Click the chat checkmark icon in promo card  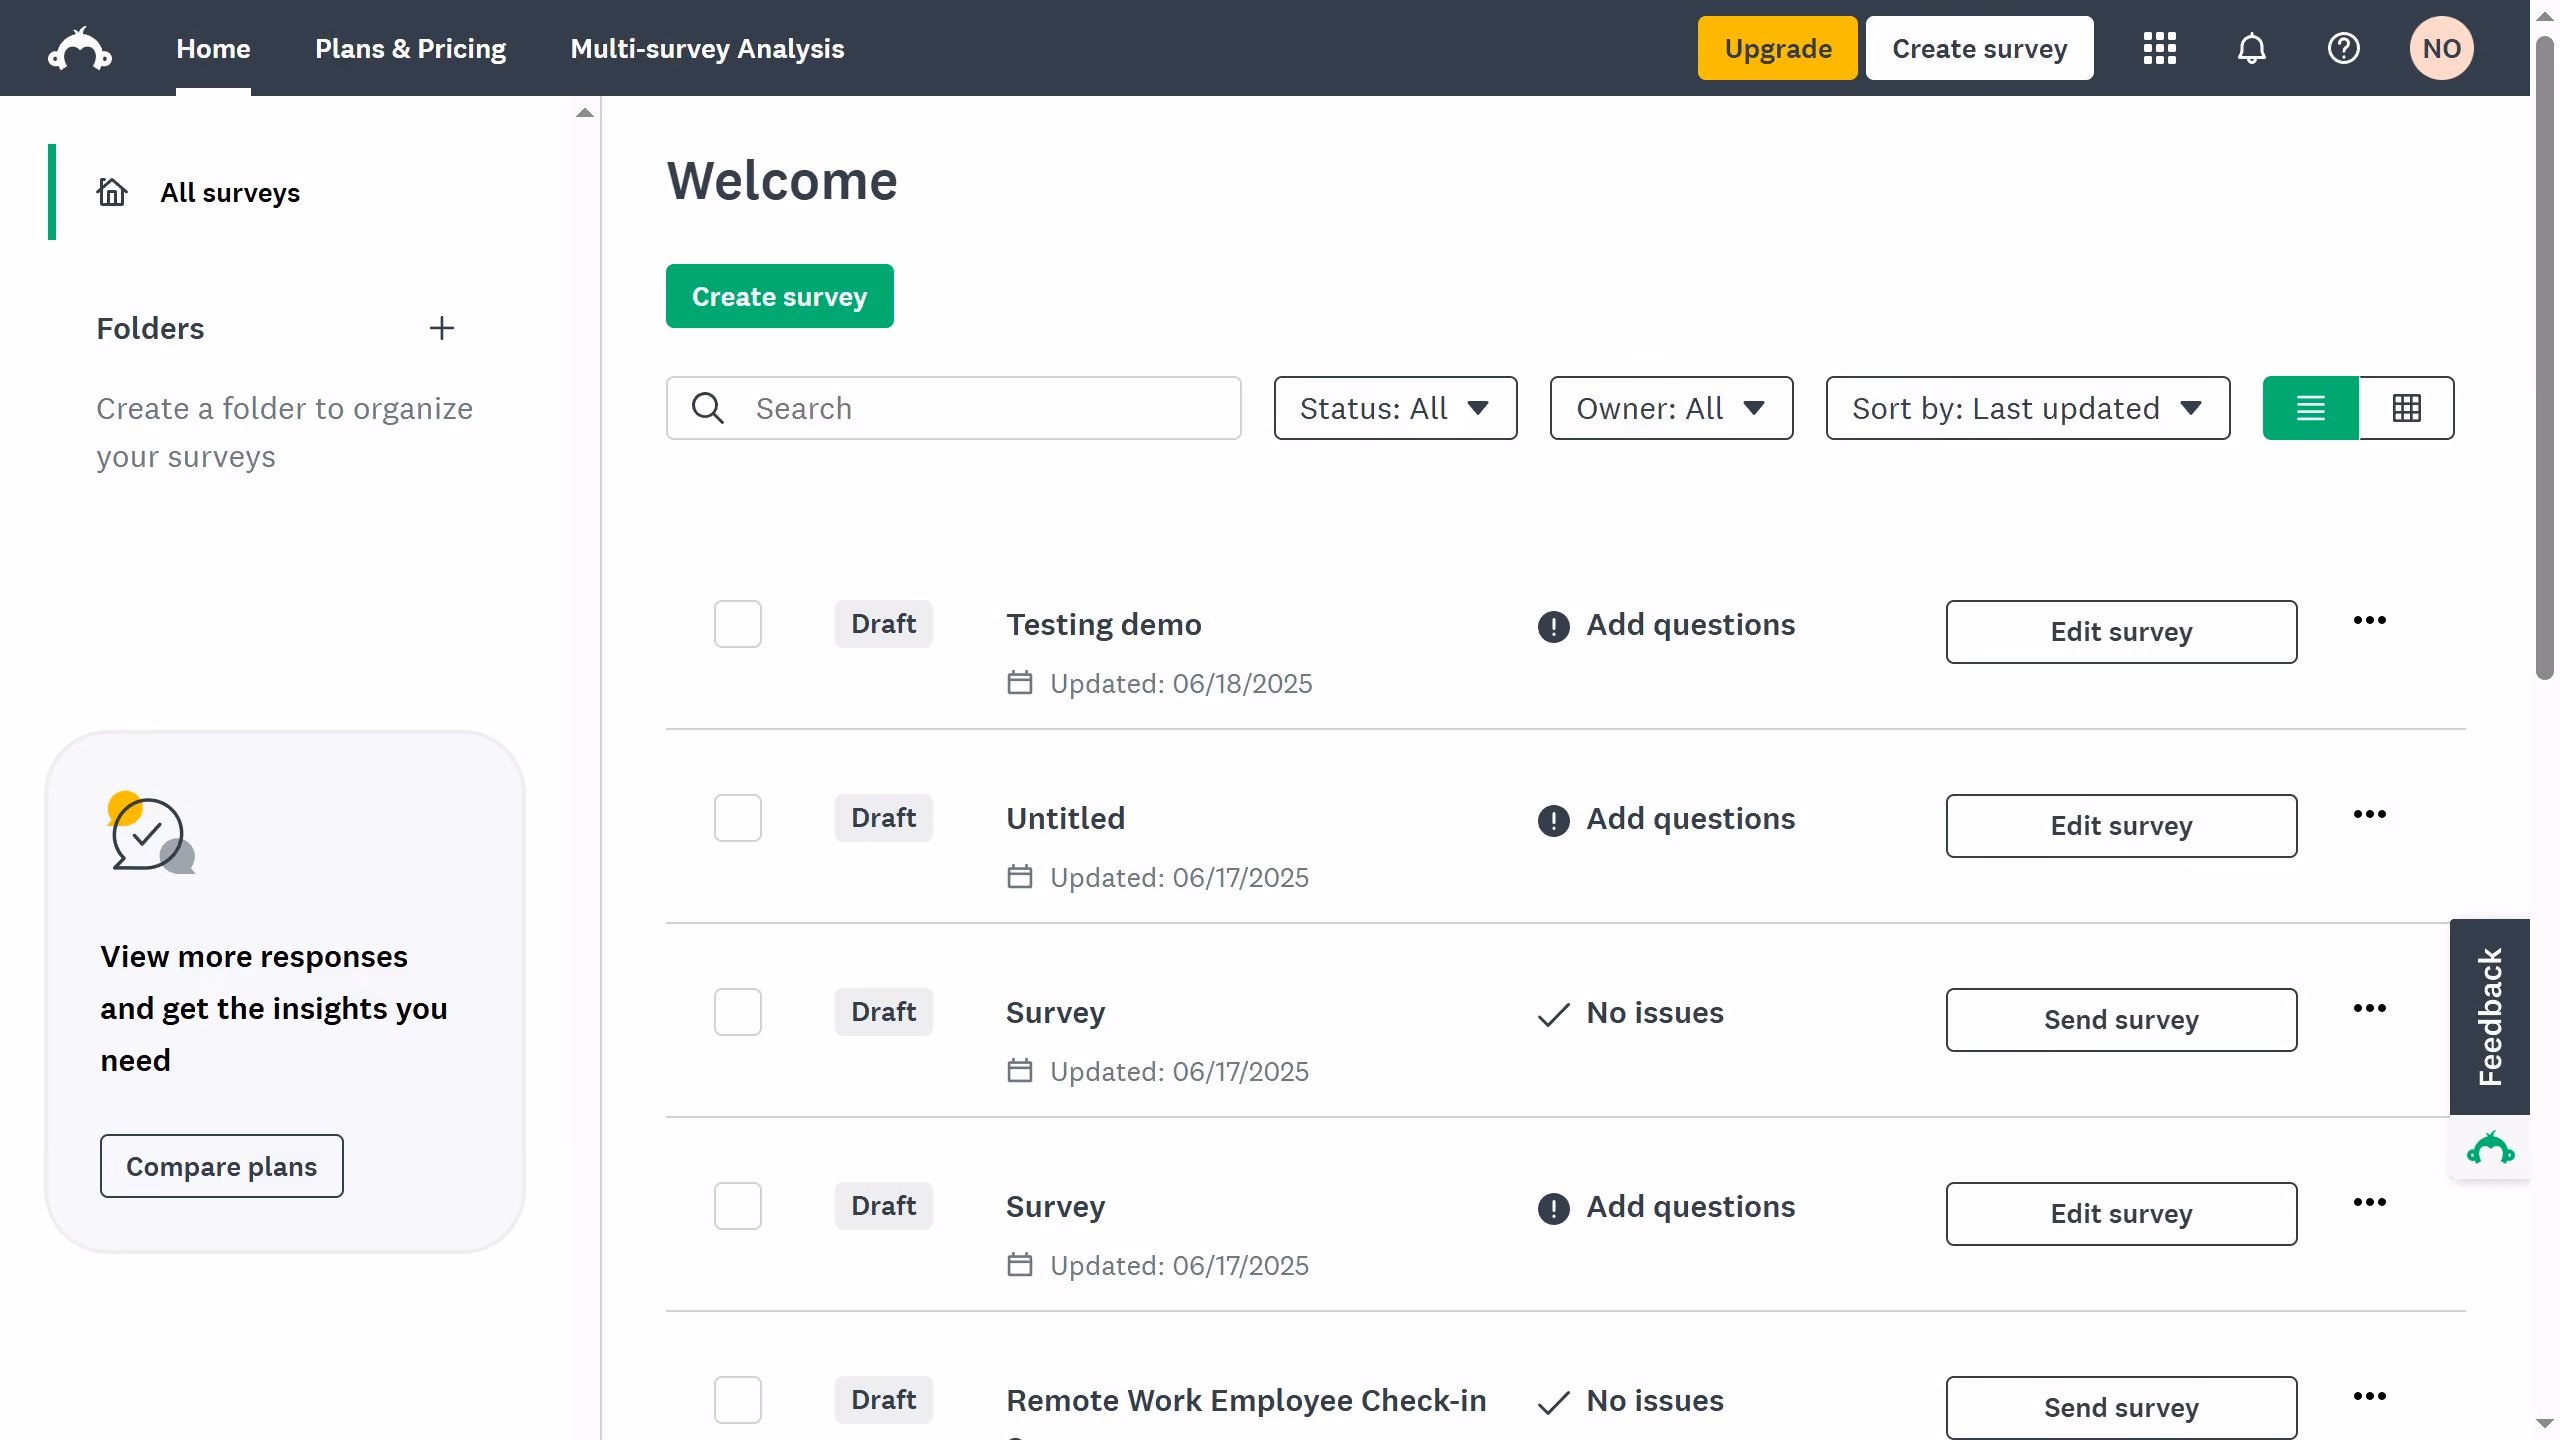pyautogui.click(x=151, y=833)
